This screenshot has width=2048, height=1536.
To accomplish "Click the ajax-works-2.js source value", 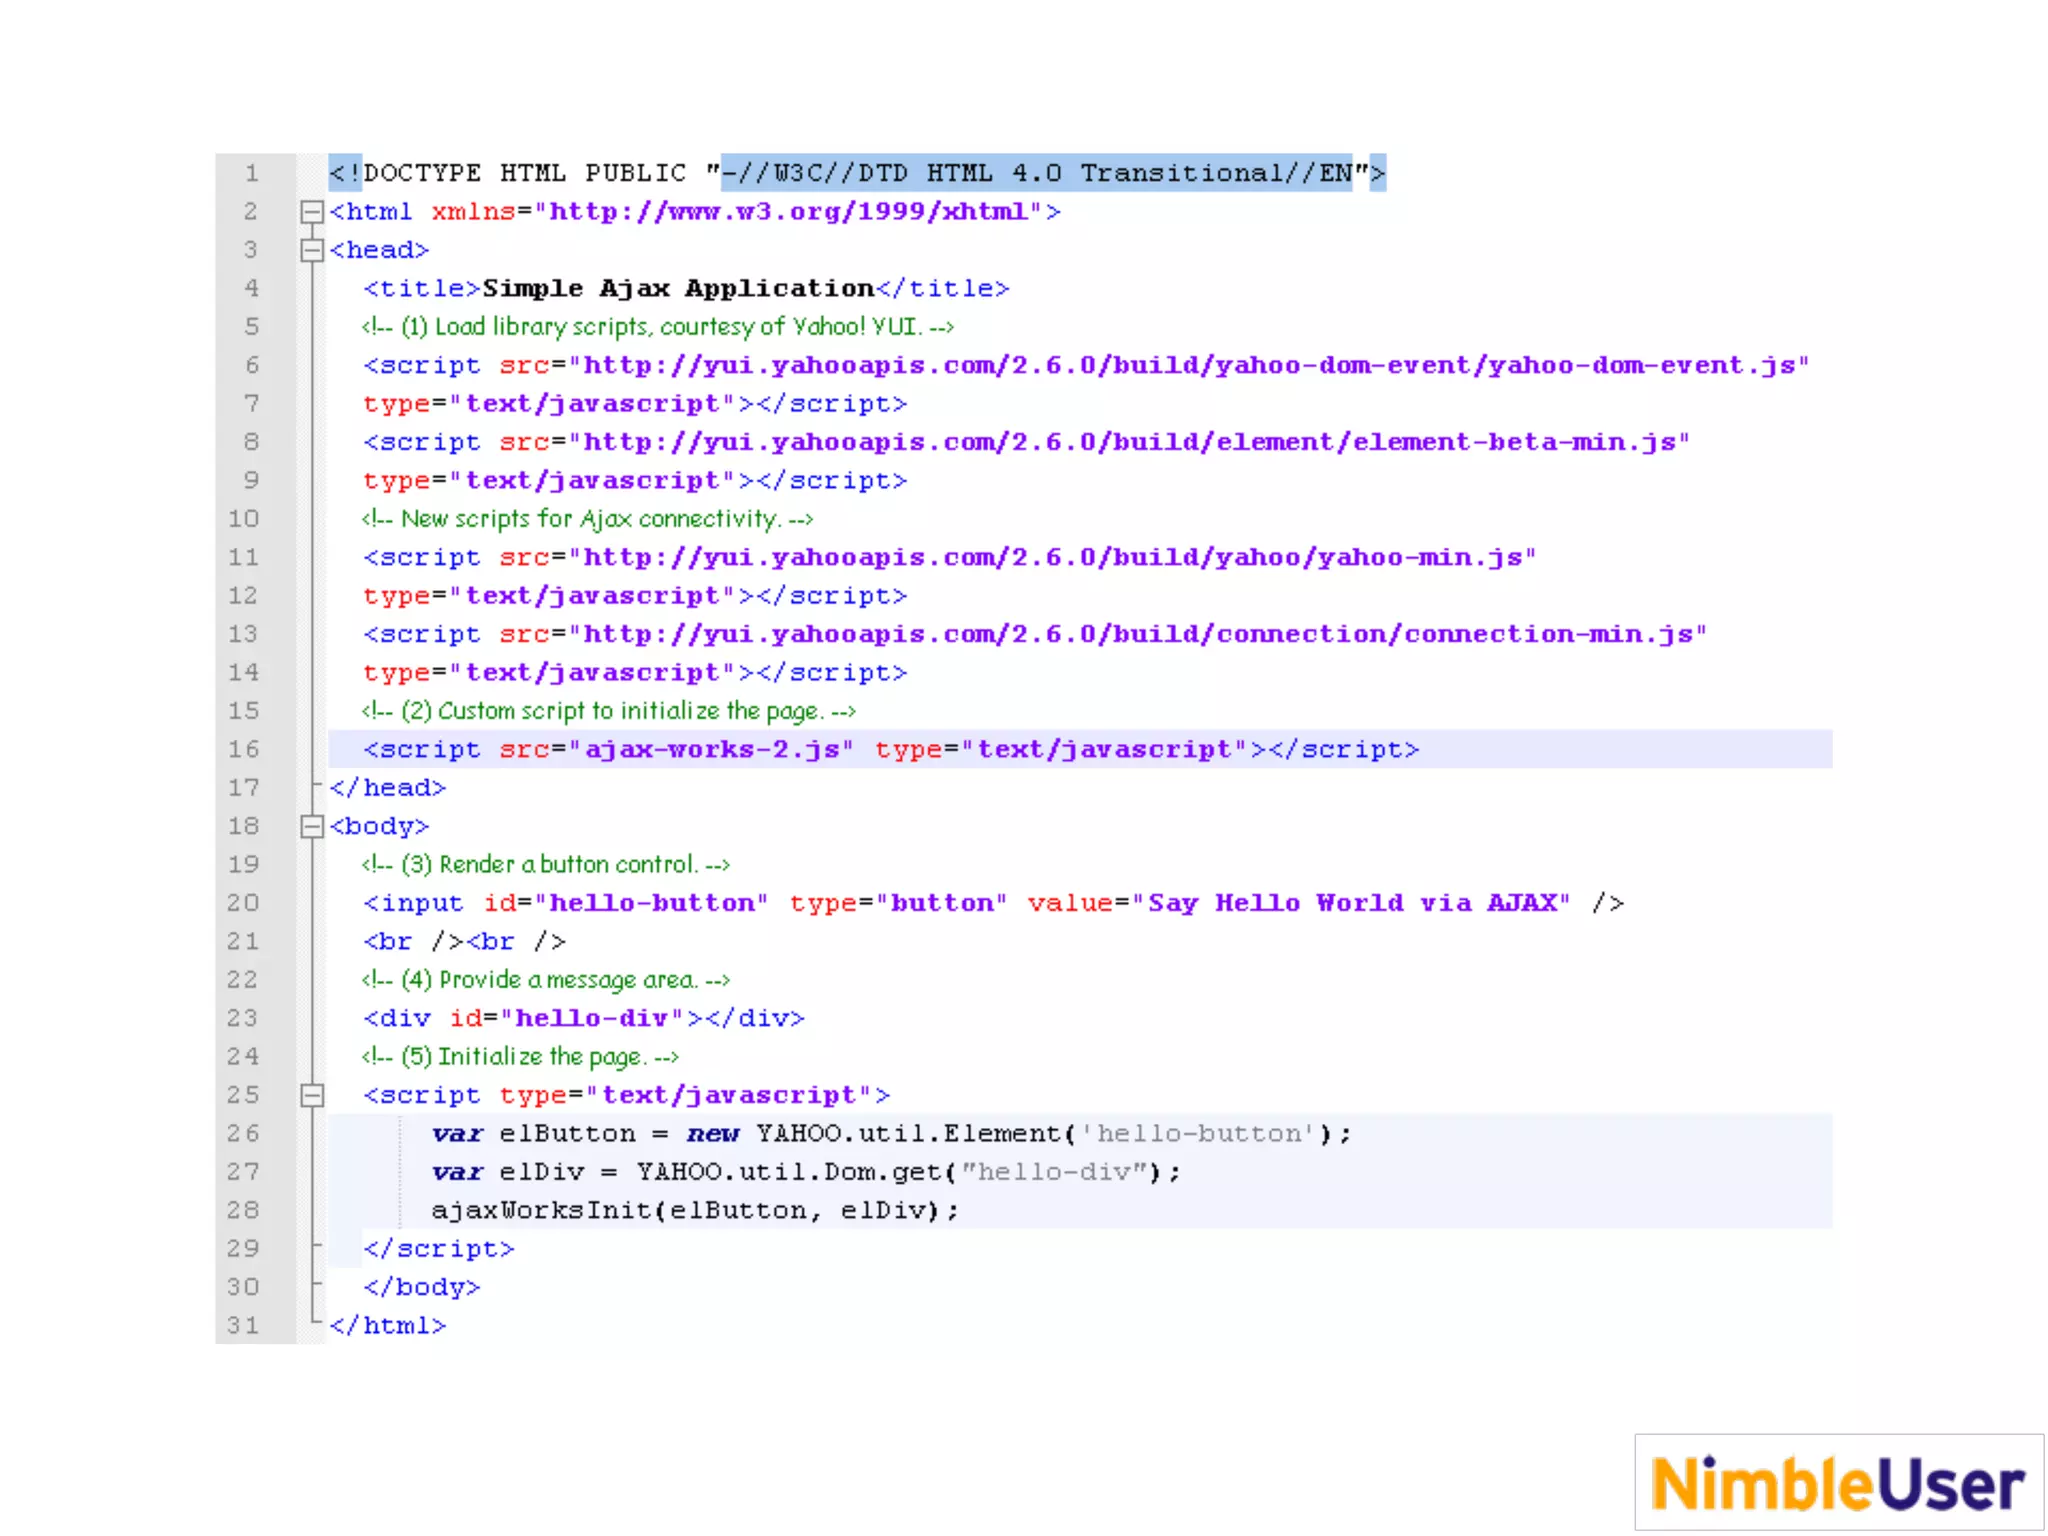I will 712,750.
